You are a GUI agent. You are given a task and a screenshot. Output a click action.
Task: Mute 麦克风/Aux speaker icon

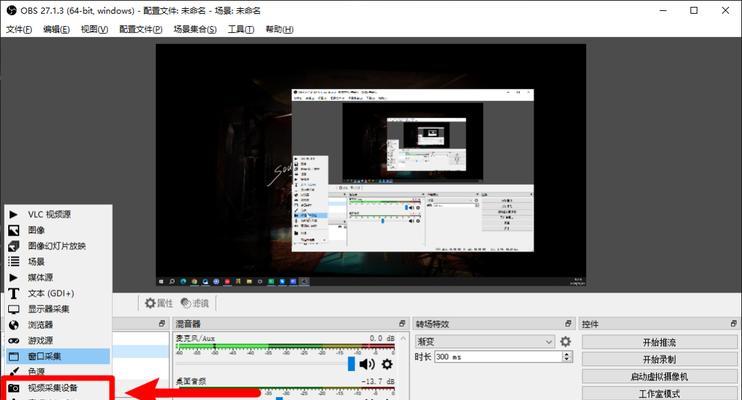click(367, 364)
